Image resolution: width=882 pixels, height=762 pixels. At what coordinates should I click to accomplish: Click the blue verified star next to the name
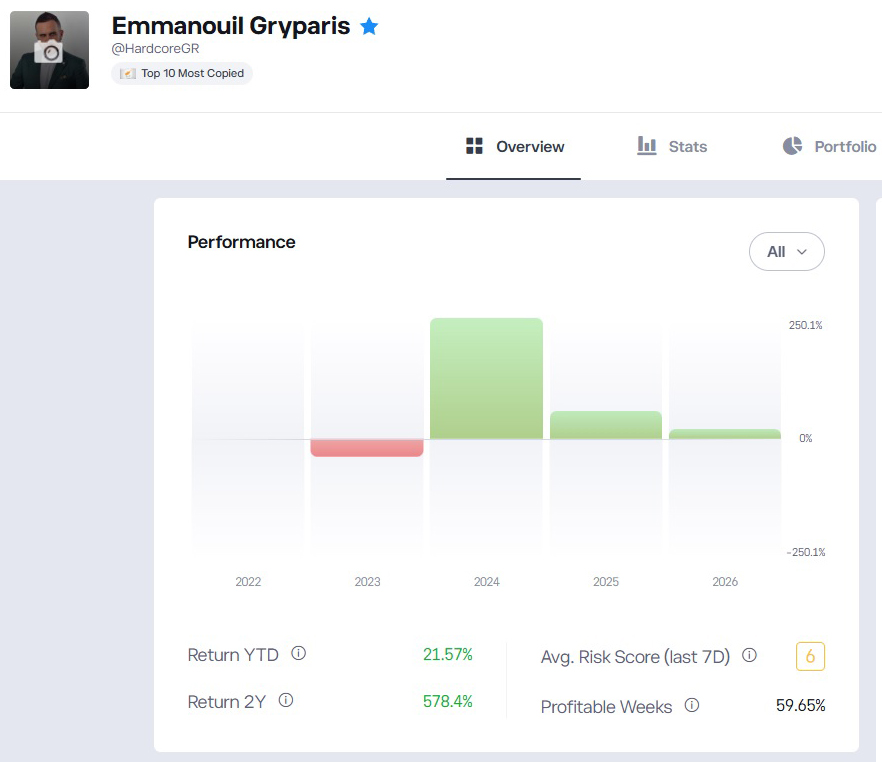[x=369, y=26]
